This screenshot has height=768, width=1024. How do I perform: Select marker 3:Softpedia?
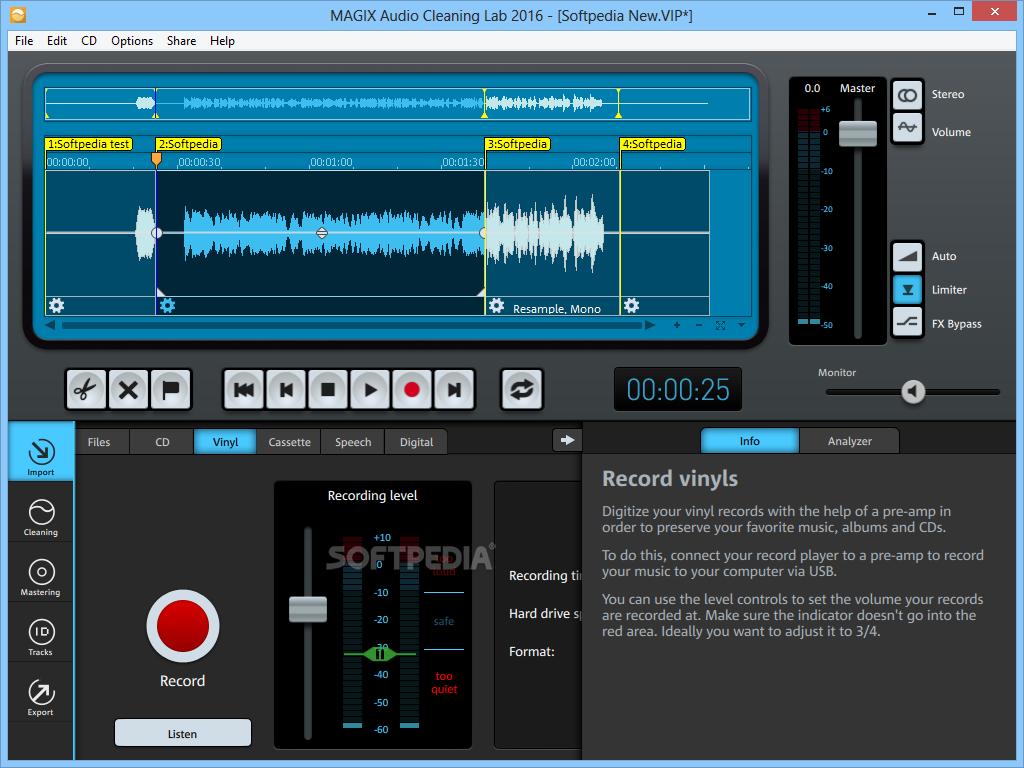point(518,144)
